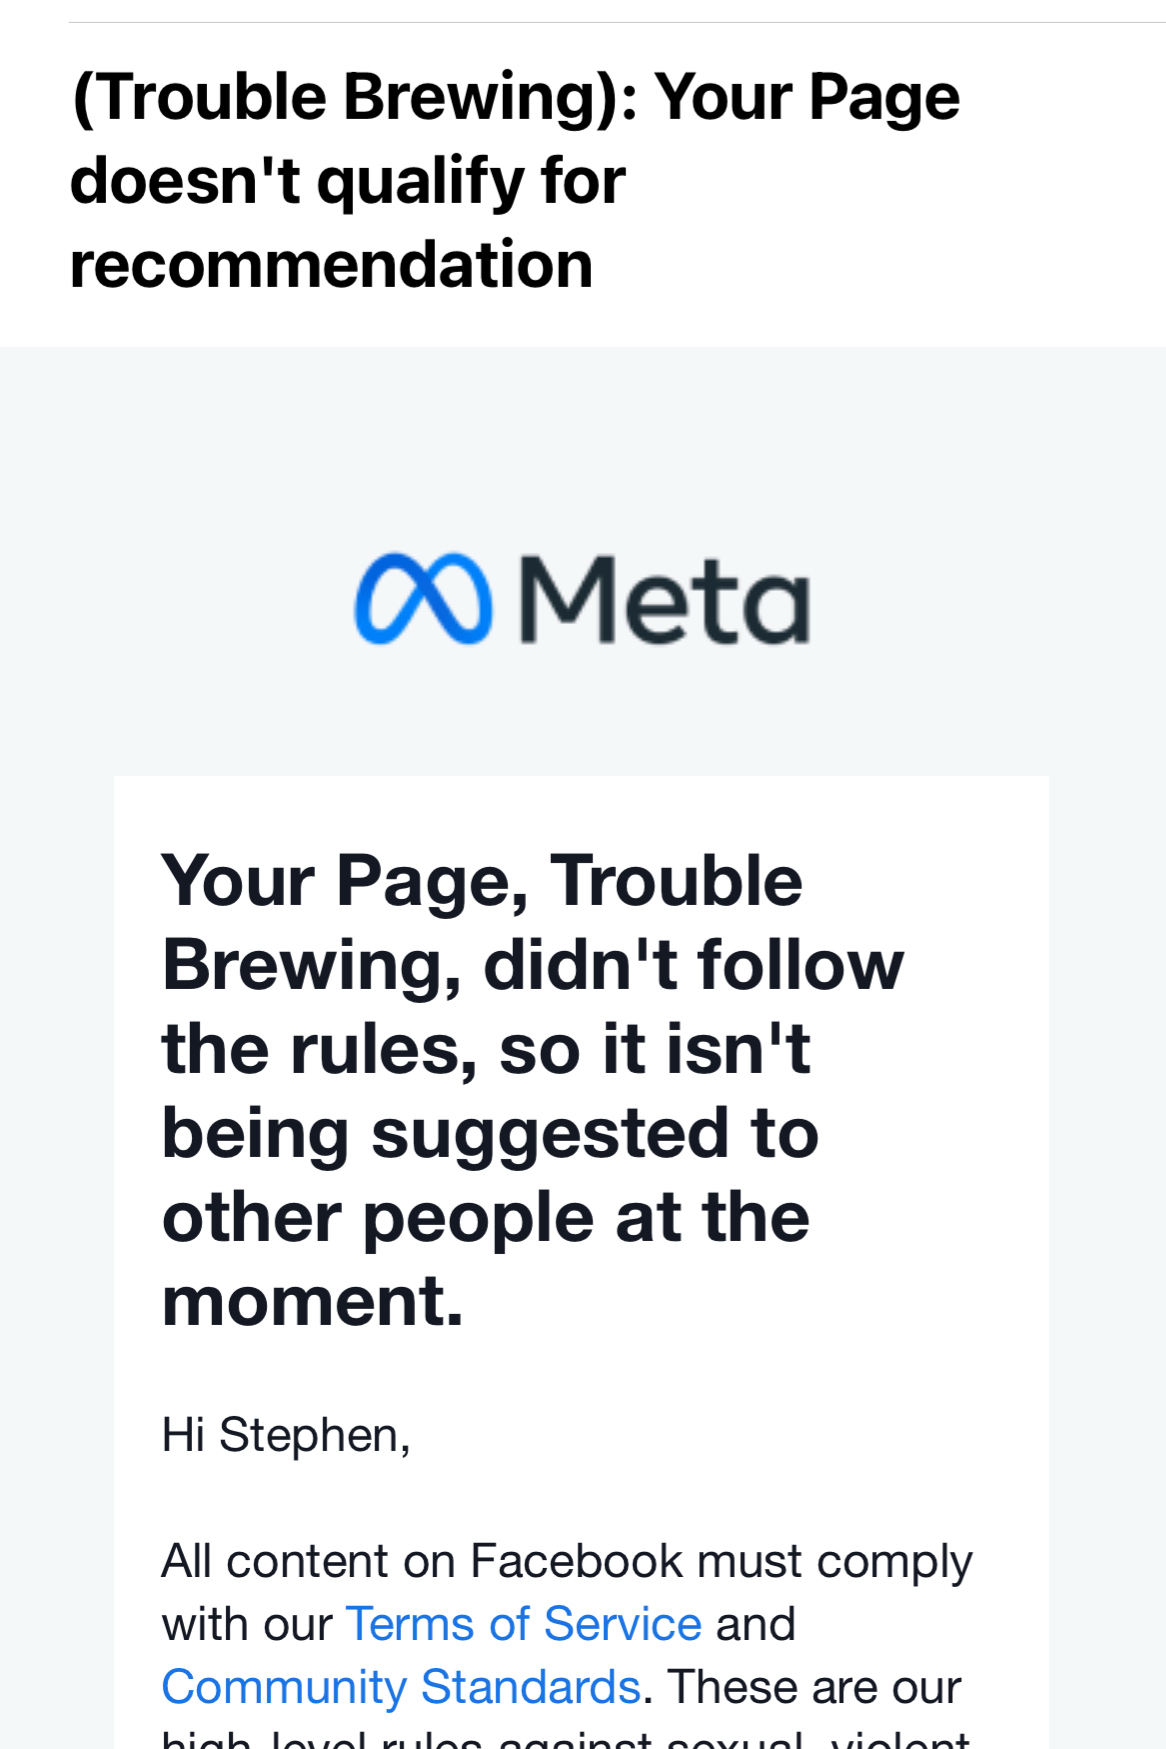Click "(Trouble Brewing):" in the email subject
Image resolution: width=1166 pixels, height=1749 pixels.
point(356,97)
